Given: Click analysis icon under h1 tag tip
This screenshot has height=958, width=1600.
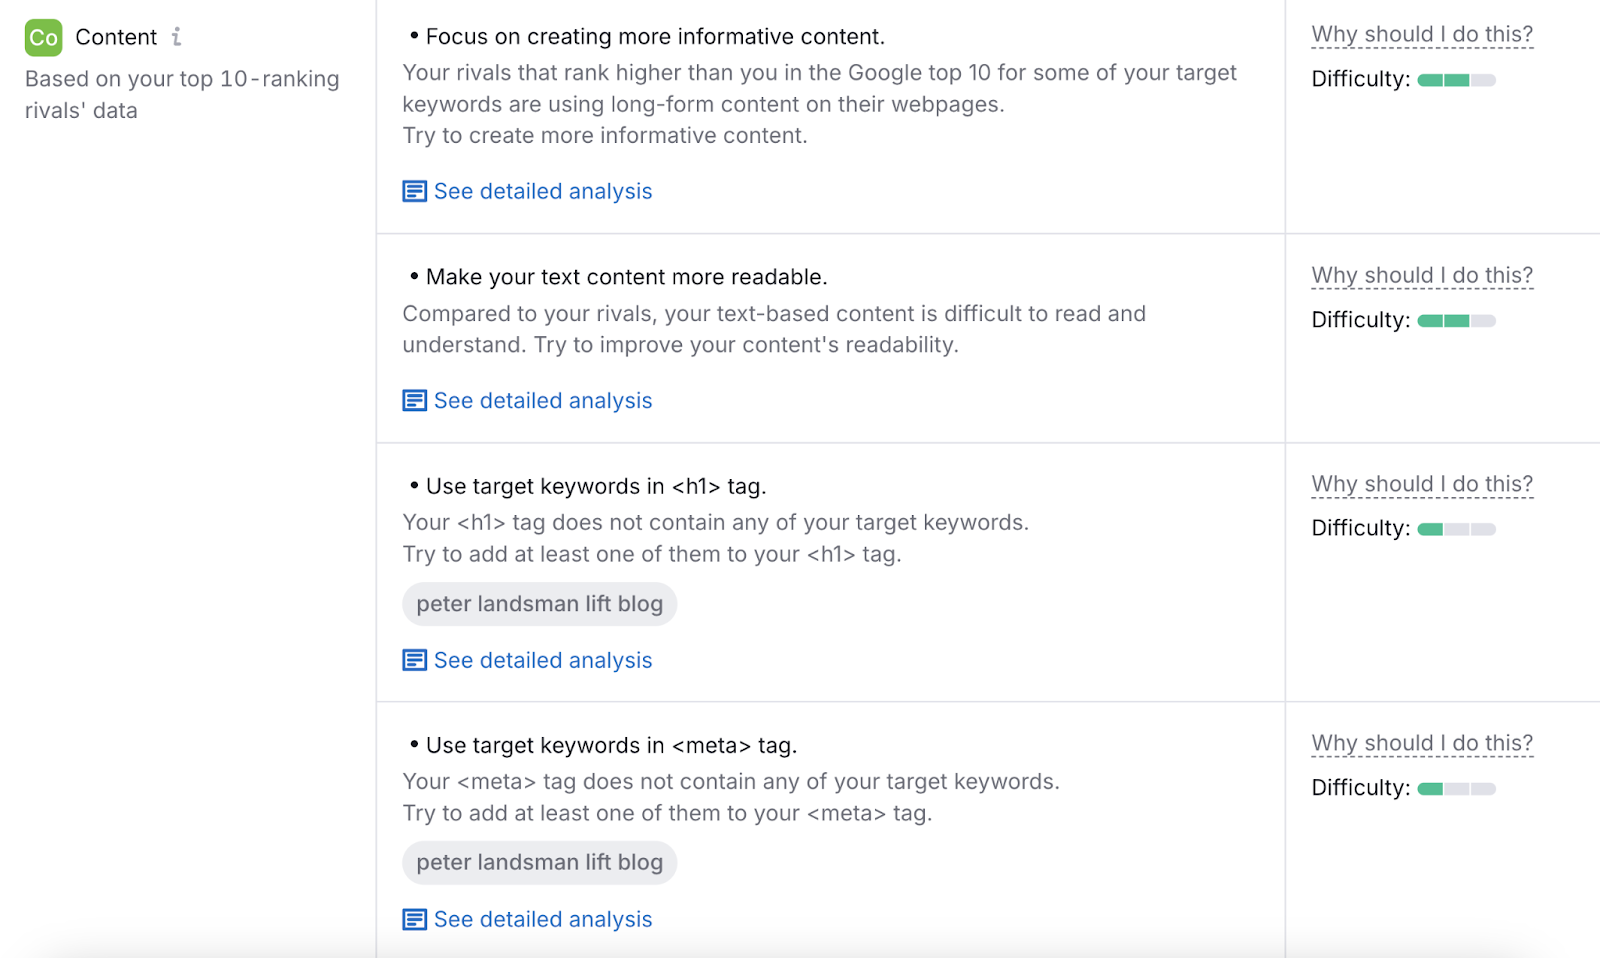Looking at the screenshot, I should point(413,660).
